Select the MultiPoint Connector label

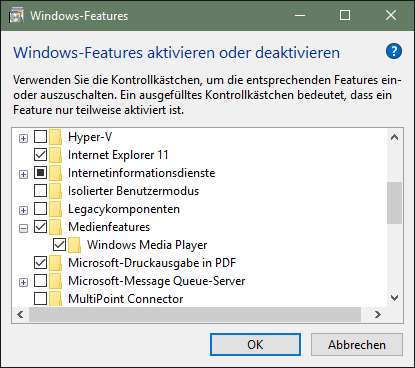tap(126, 299)
